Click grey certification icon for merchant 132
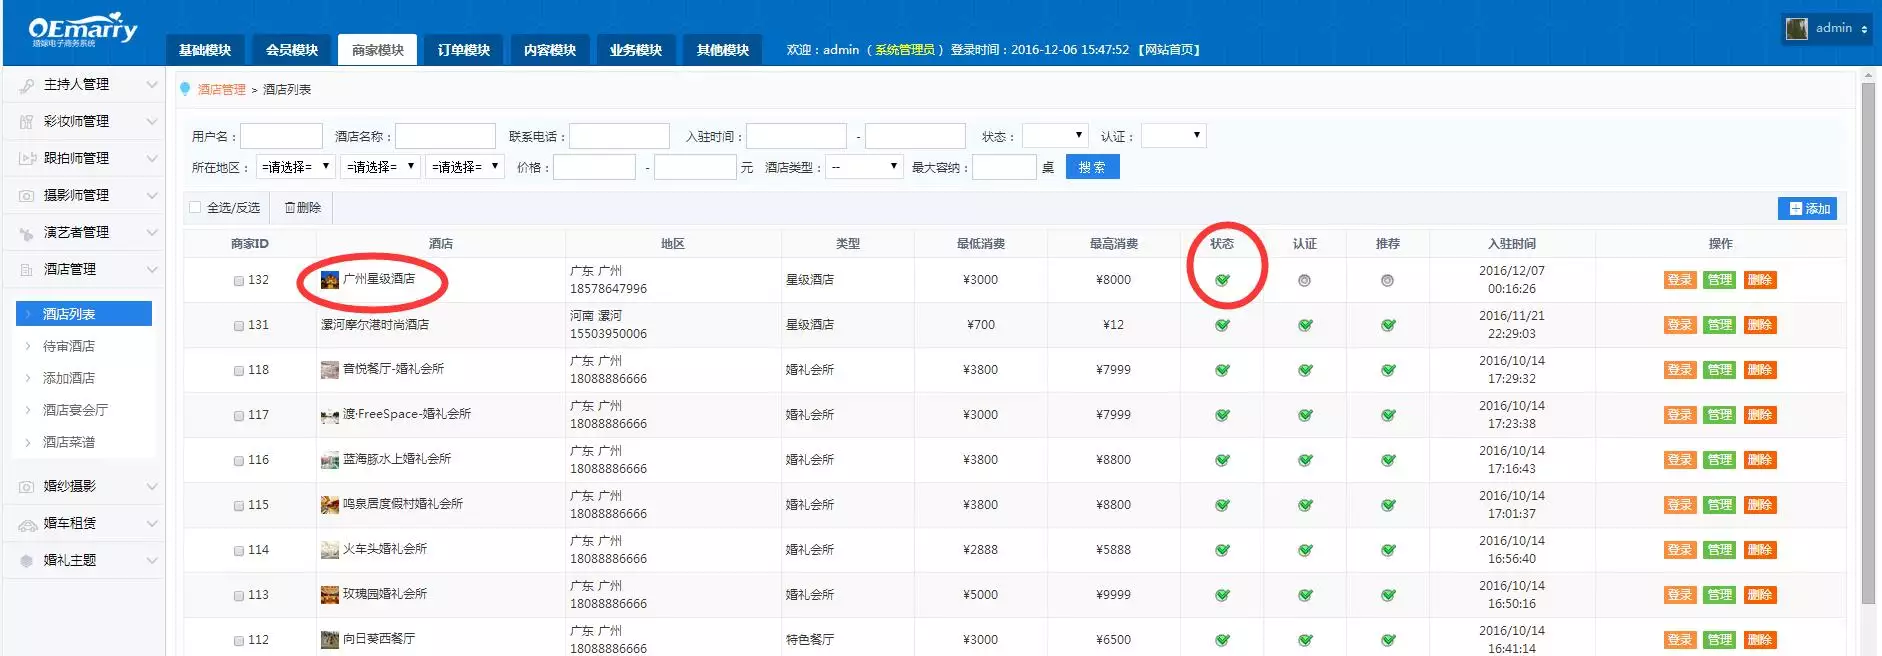Viewport: 1882px width, 656px height. (1304, 281)
